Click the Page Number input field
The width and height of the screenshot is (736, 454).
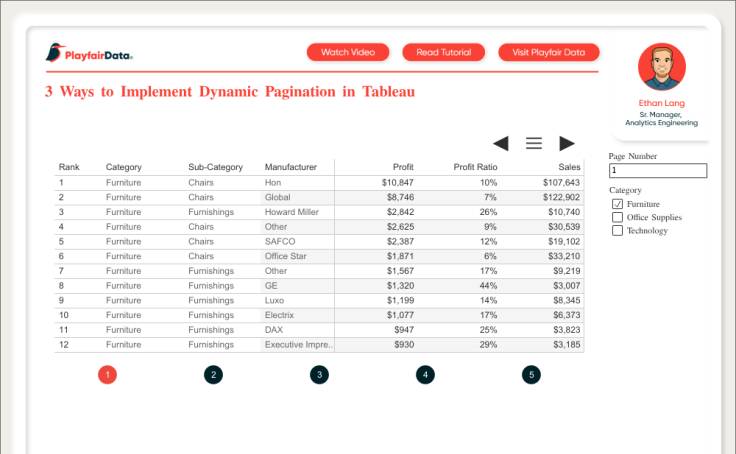(657, 171)
